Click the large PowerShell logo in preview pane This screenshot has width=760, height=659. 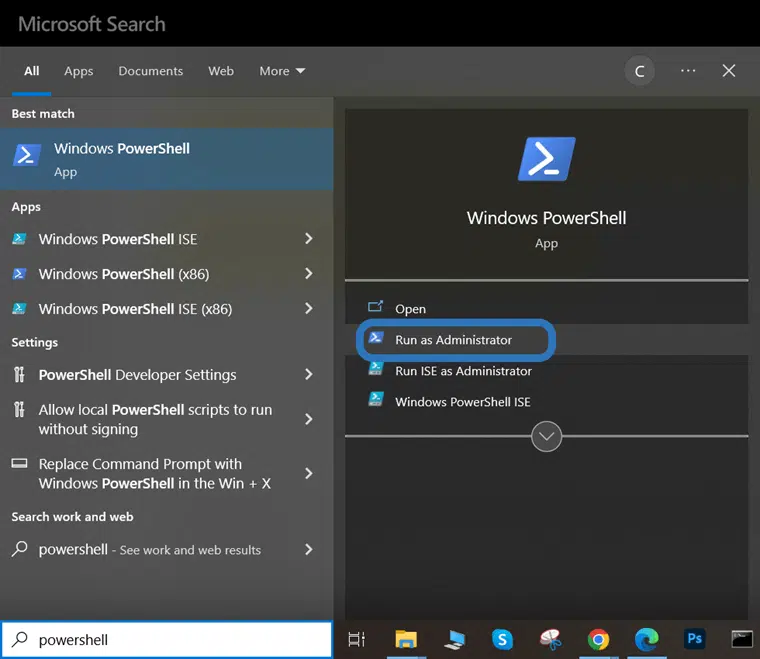546,159
